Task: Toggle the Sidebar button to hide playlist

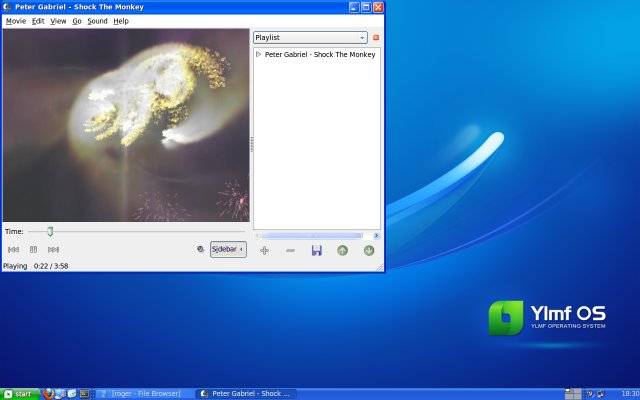Action: pos(228,249)
